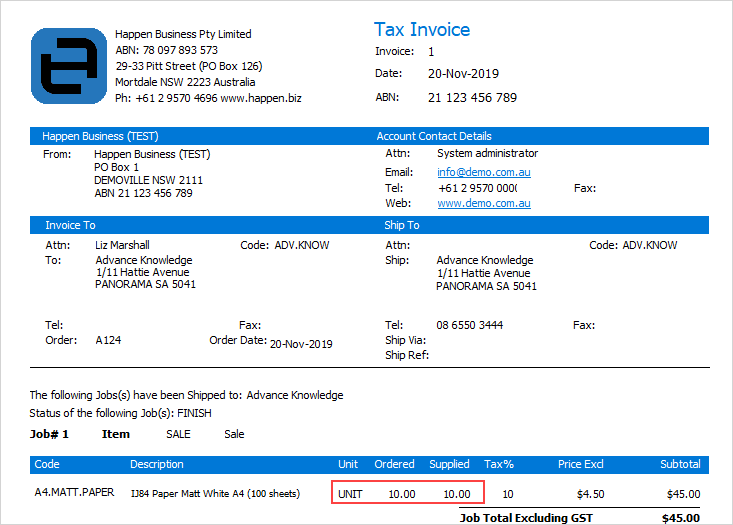This screenshot has width=733, height=525.
Task: Click the Subtotal column header
Action: tap(680, 464)
